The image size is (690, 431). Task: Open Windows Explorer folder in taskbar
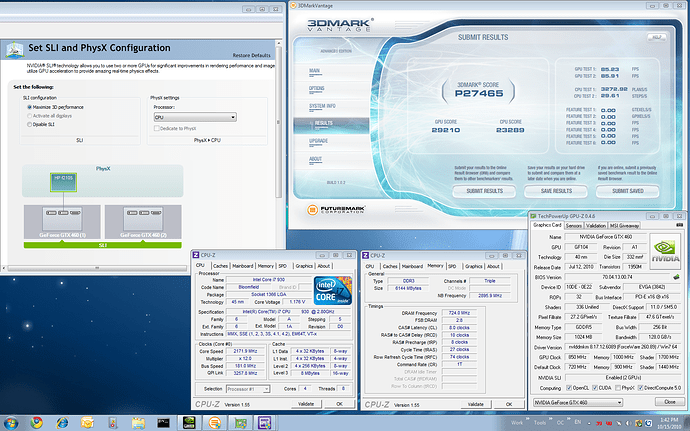click(138, 423)
